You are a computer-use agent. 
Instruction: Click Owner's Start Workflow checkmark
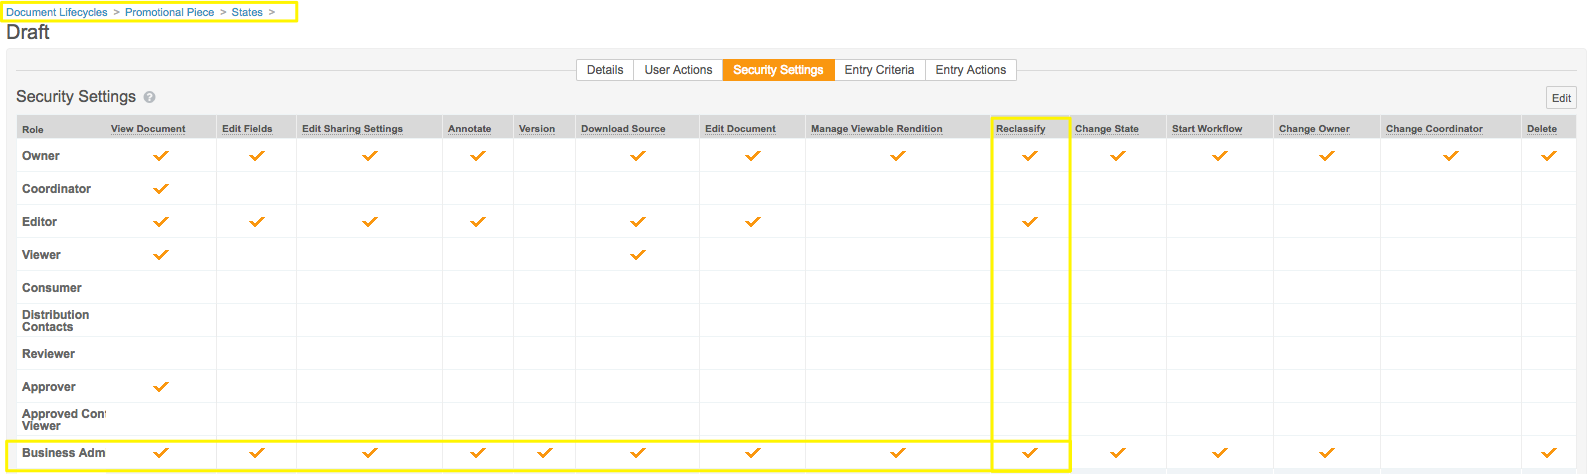(x=1220, y=156)
